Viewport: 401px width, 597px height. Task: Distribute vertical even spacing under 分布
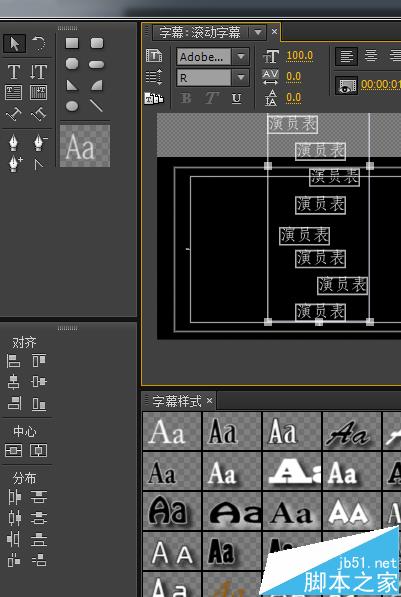point(39,561)
